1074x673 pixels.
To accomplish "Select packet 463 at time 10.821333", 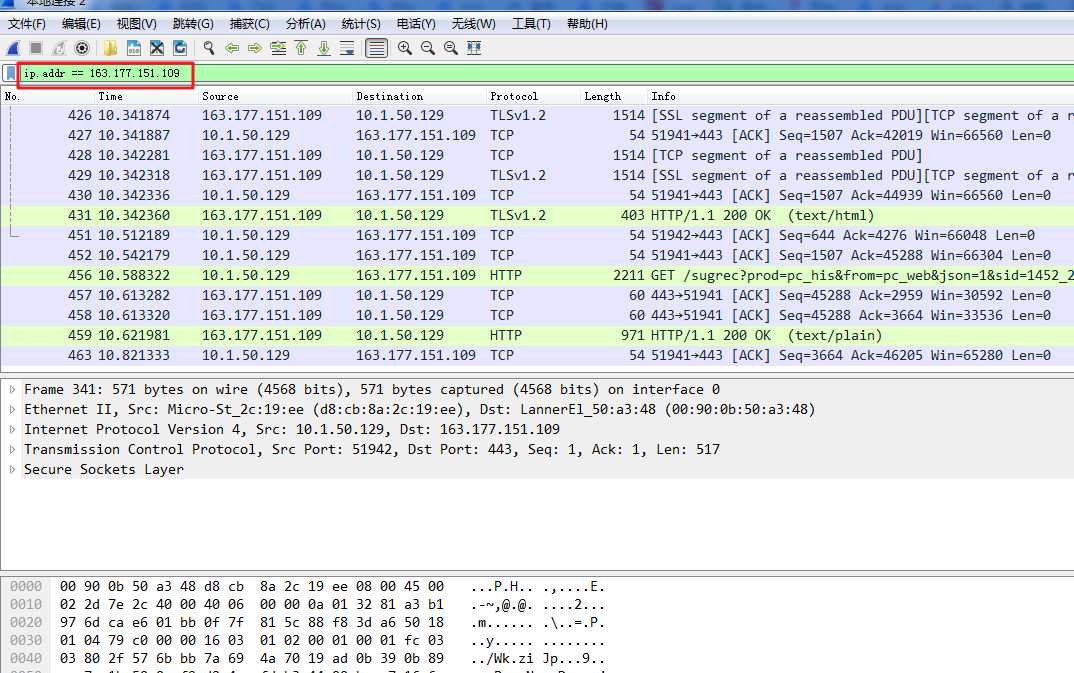I will click(537, 355).
